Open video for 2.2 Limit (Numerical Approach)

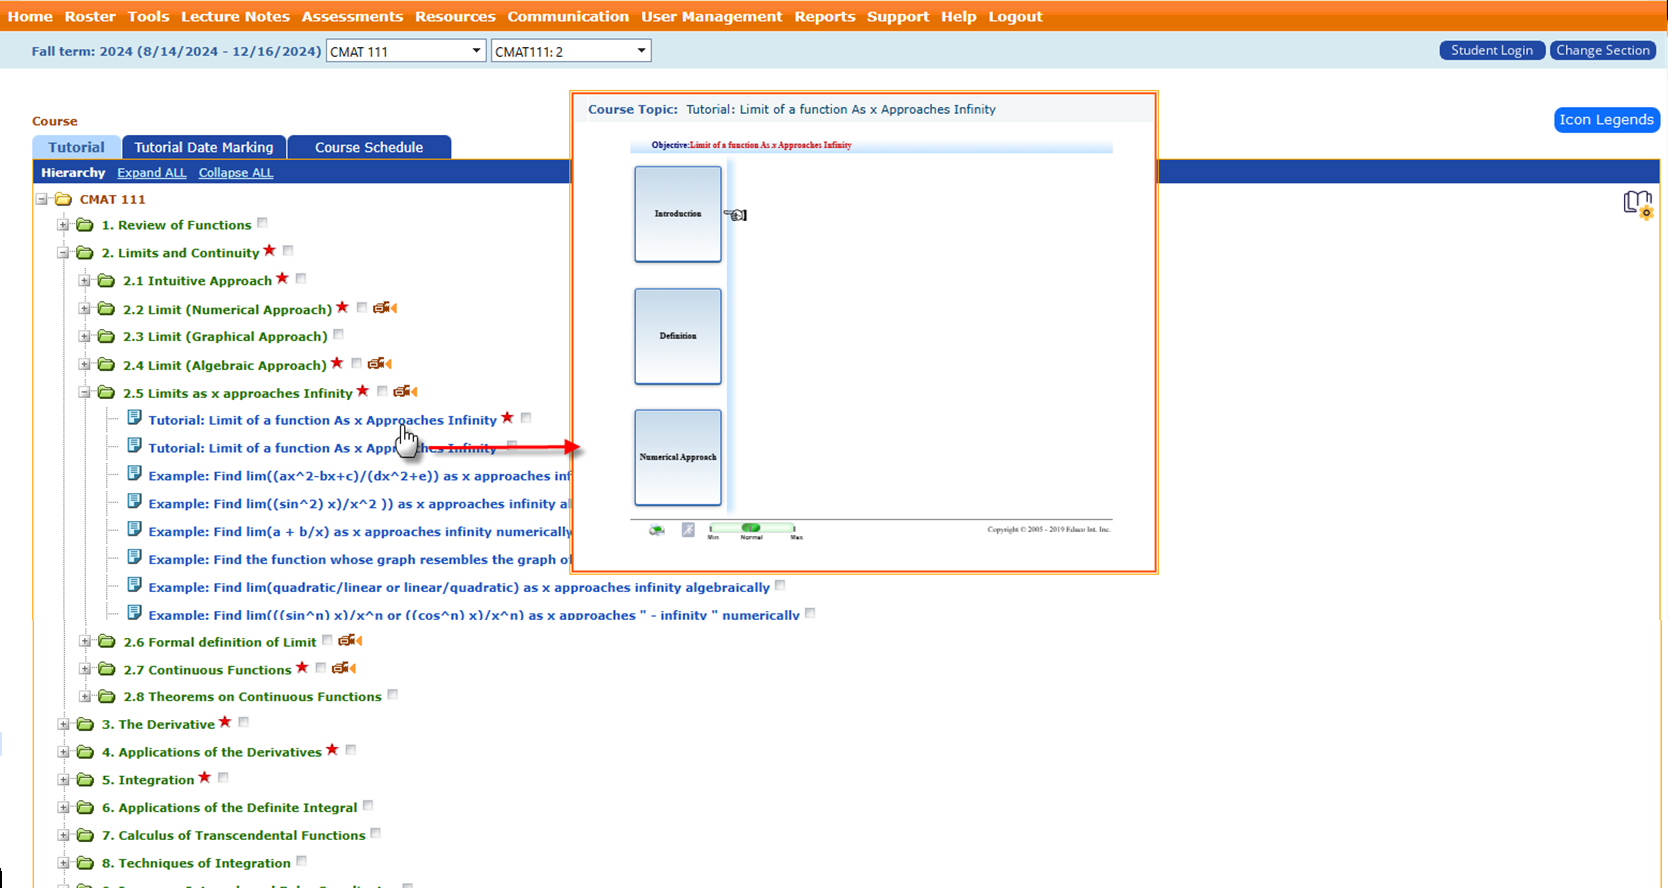tap(385, 308)
